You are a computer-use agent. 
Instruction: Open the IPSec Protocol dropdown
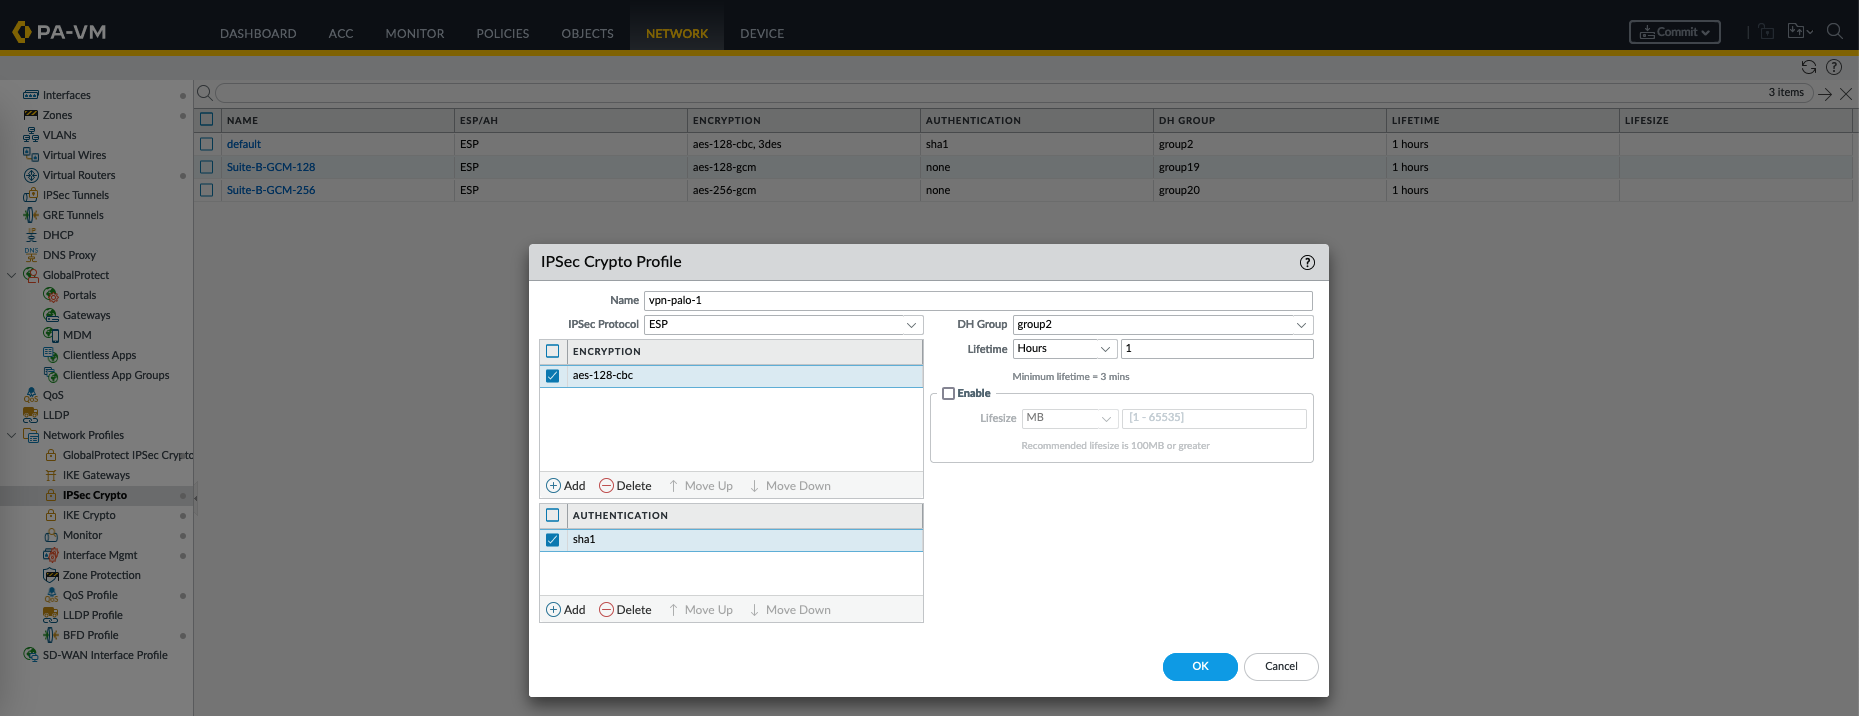783,325
